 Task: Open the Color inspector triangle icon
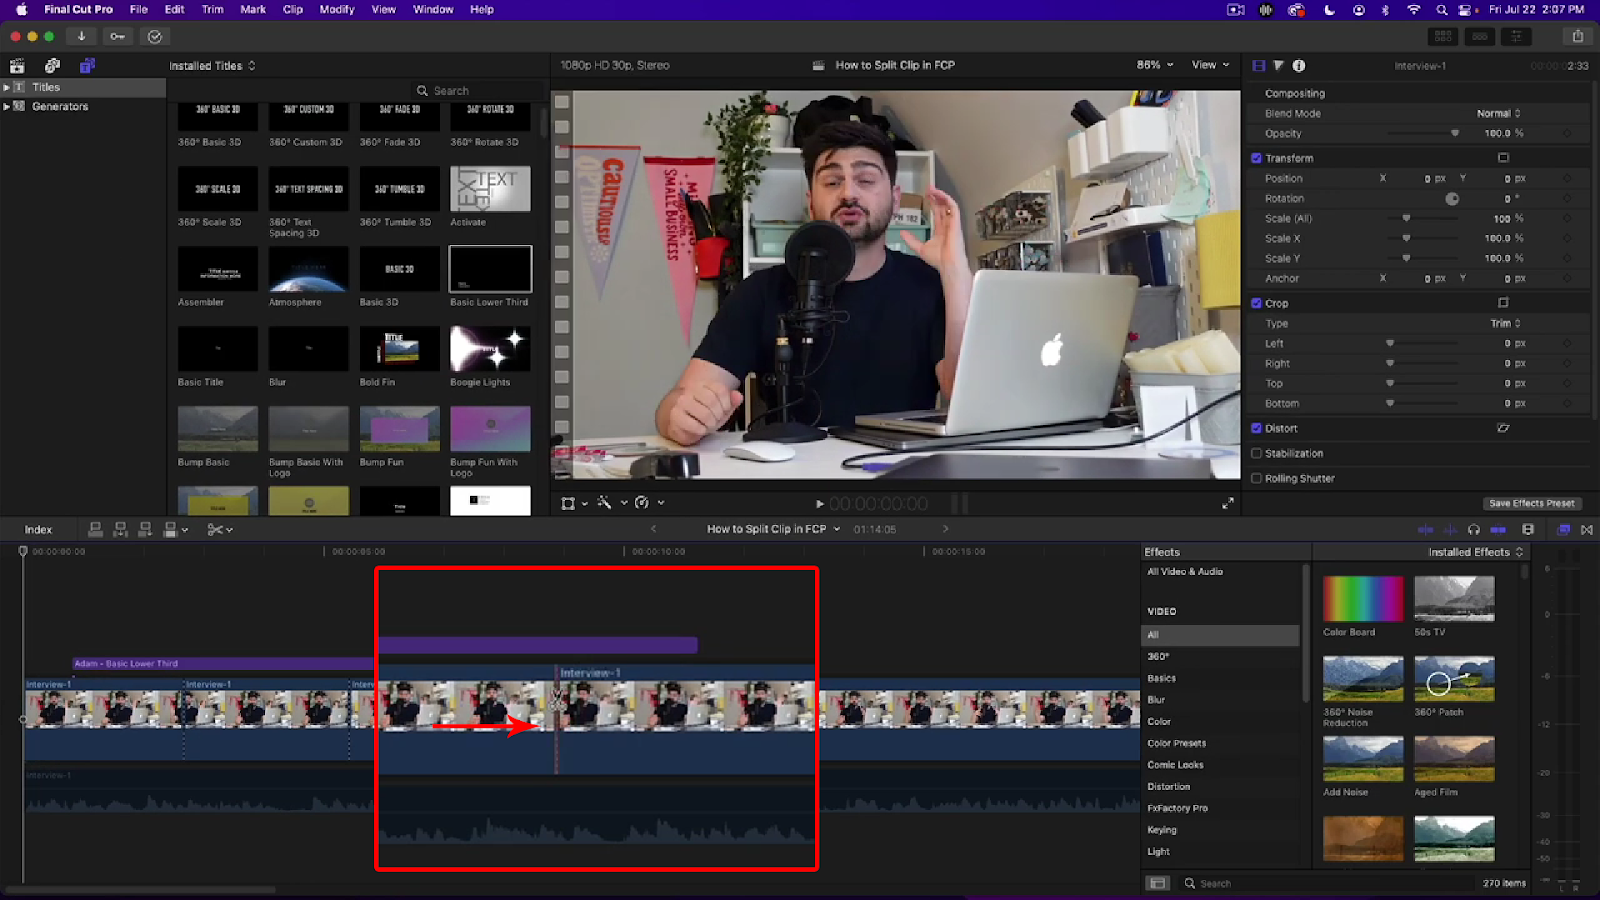(x=1278, y=66)
